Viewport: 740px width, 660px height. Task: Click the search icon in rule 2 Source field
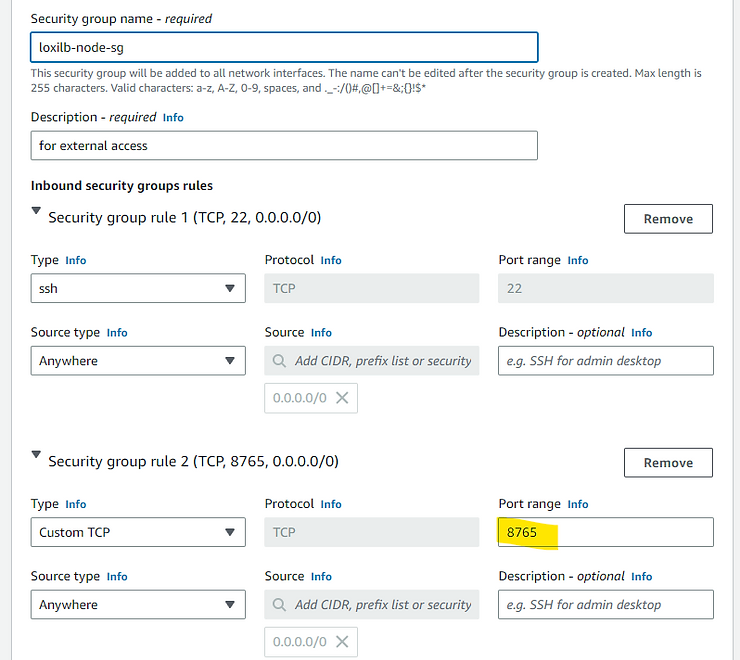pyautogui.click(x=279, y=605)
